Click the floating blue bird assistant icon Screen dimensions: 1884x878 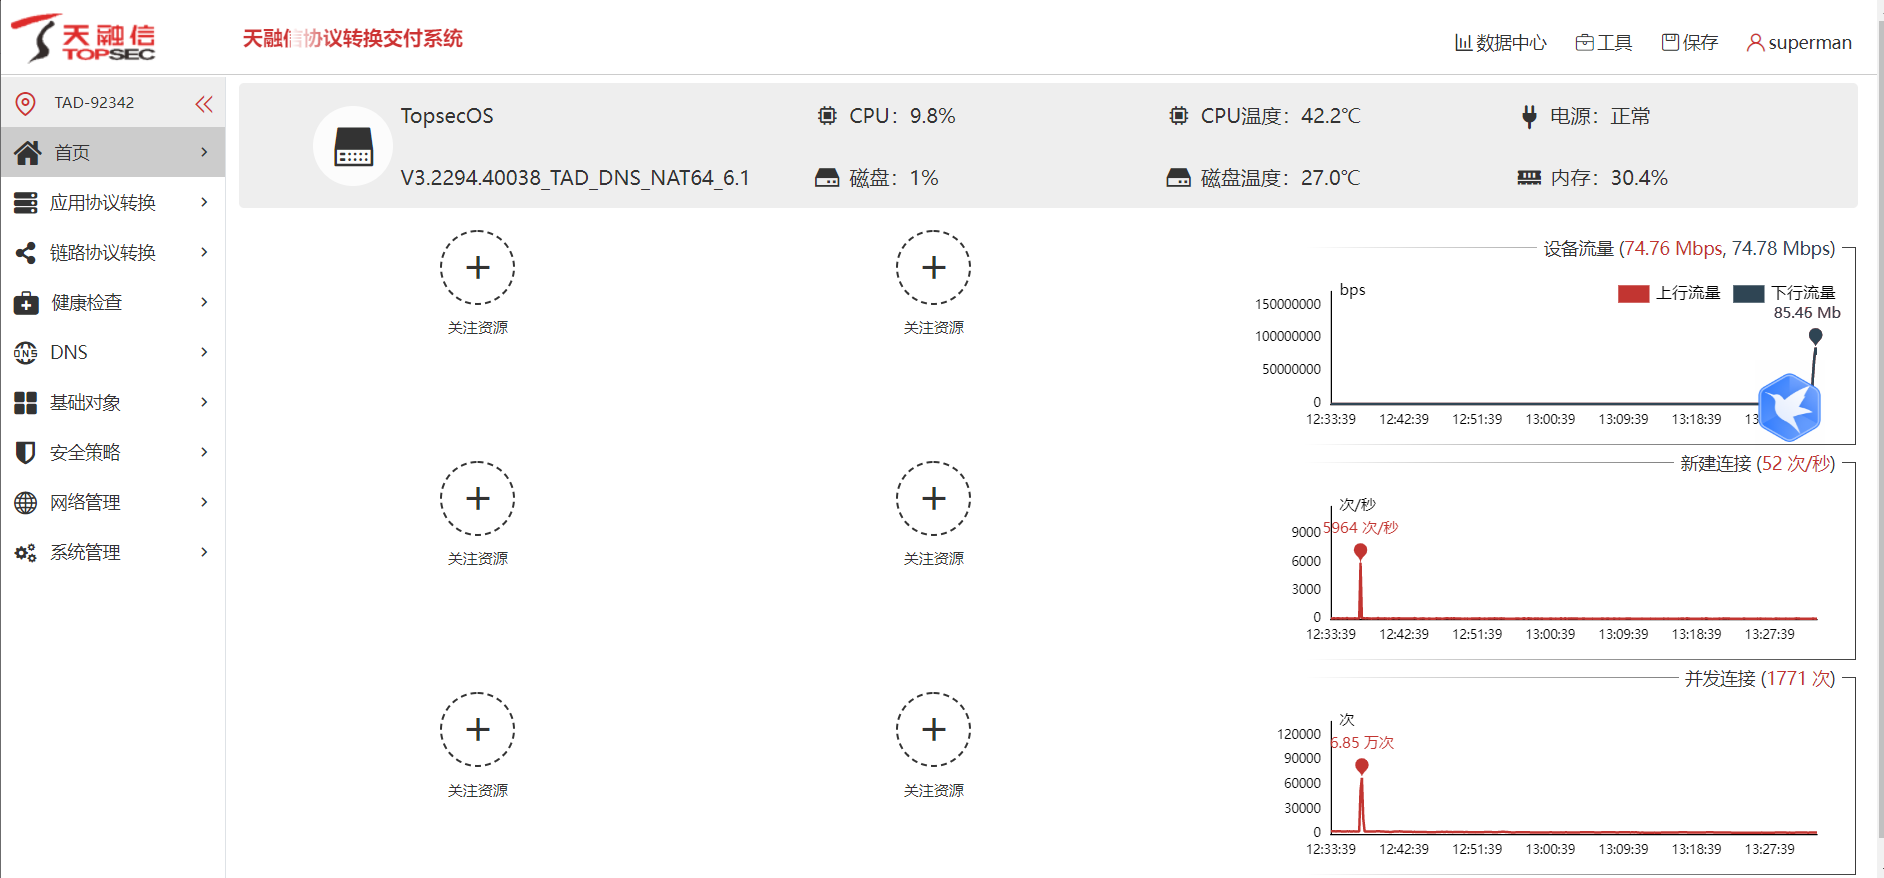click(x=1789, y=407)
